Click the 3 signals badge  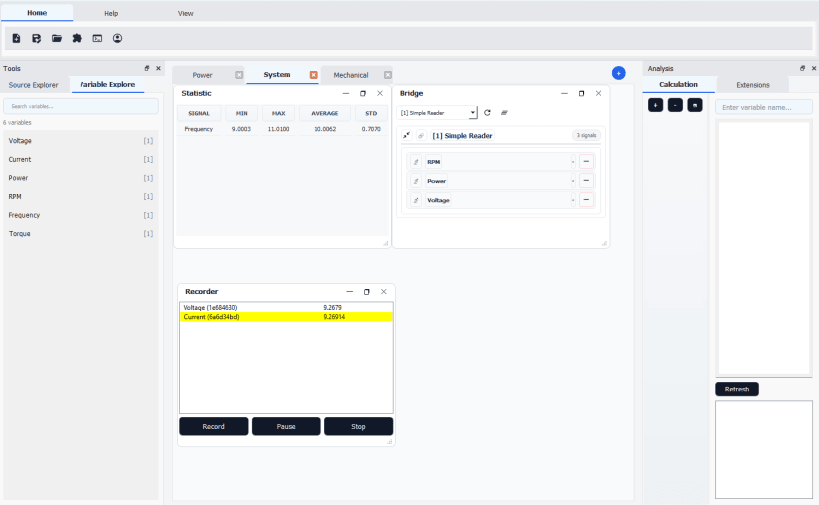(x=586, y=135)
